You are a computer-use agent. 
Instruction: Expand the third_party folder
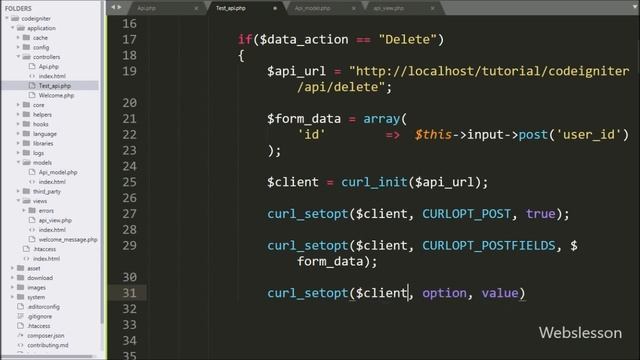click(18, 191)
